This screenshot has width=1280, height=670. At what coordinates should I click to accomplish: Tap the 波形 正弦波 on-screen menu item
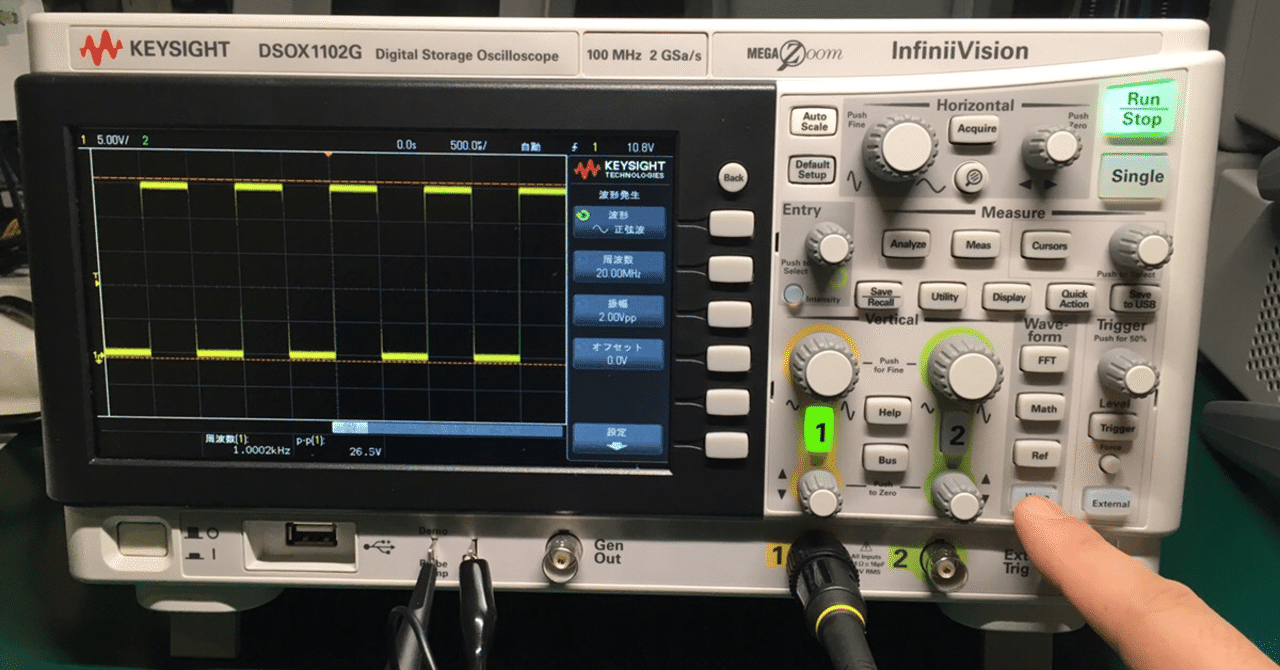[618, 222]
